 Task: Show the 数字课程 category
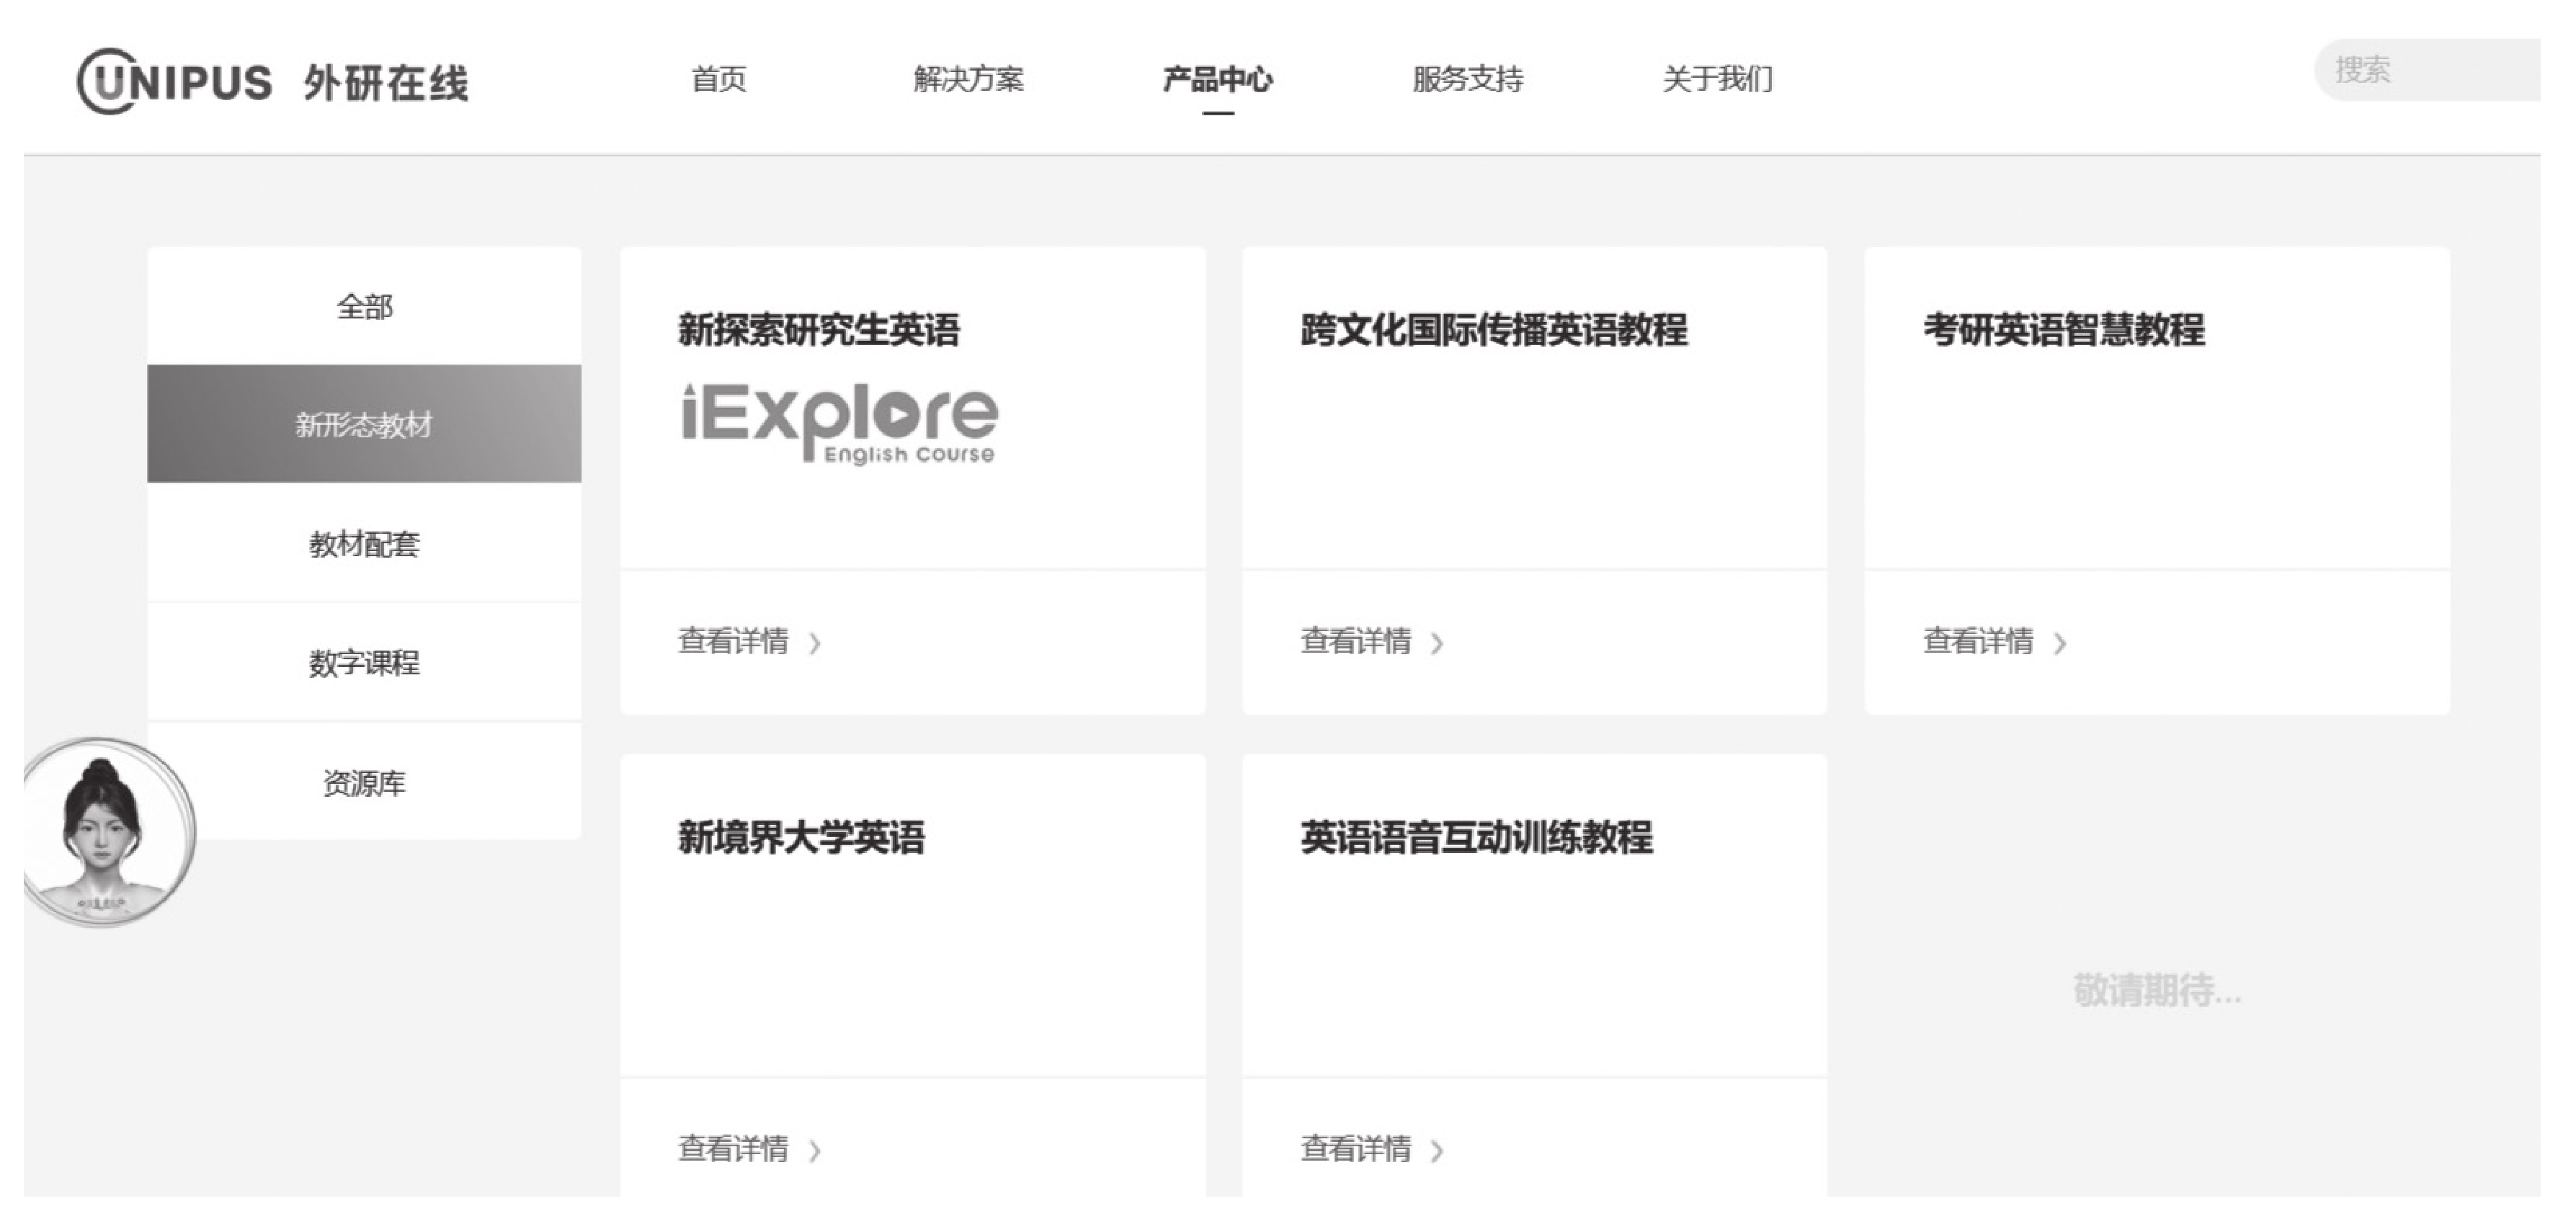[x=364, y=662]
